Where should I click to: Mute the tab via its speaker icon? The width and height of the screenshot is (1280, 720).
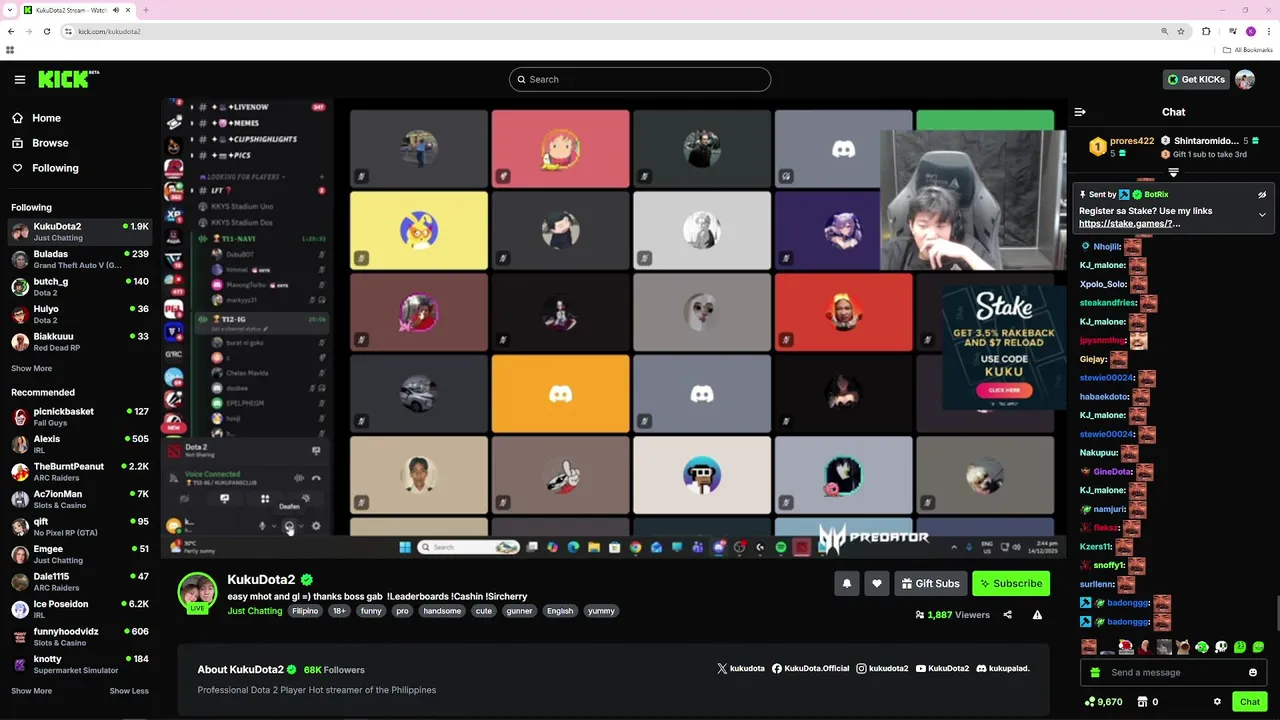coord(116,10)
